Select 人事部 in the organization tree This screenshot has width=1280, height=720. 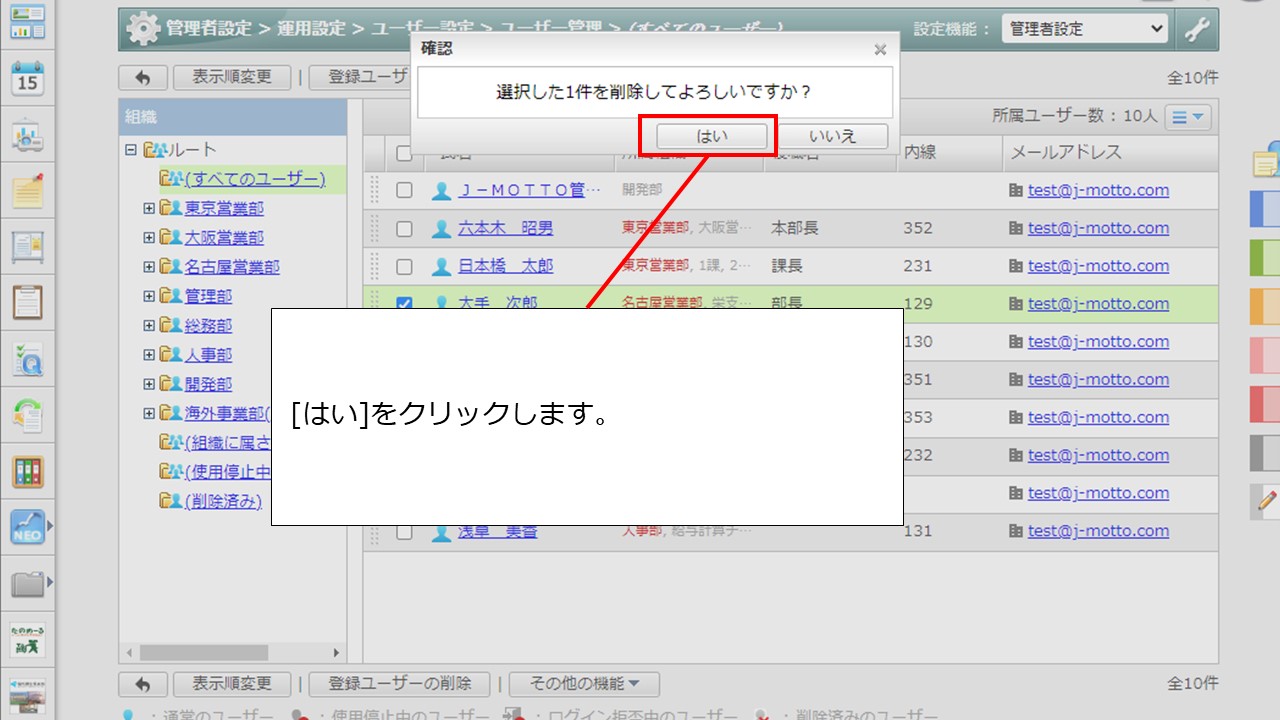point(208,355)
